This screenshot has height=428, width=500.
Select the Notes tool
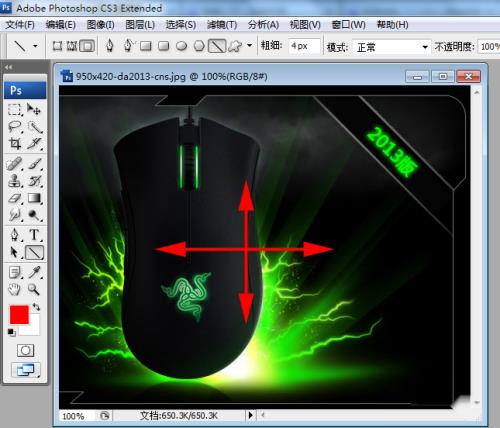point(14,272)
